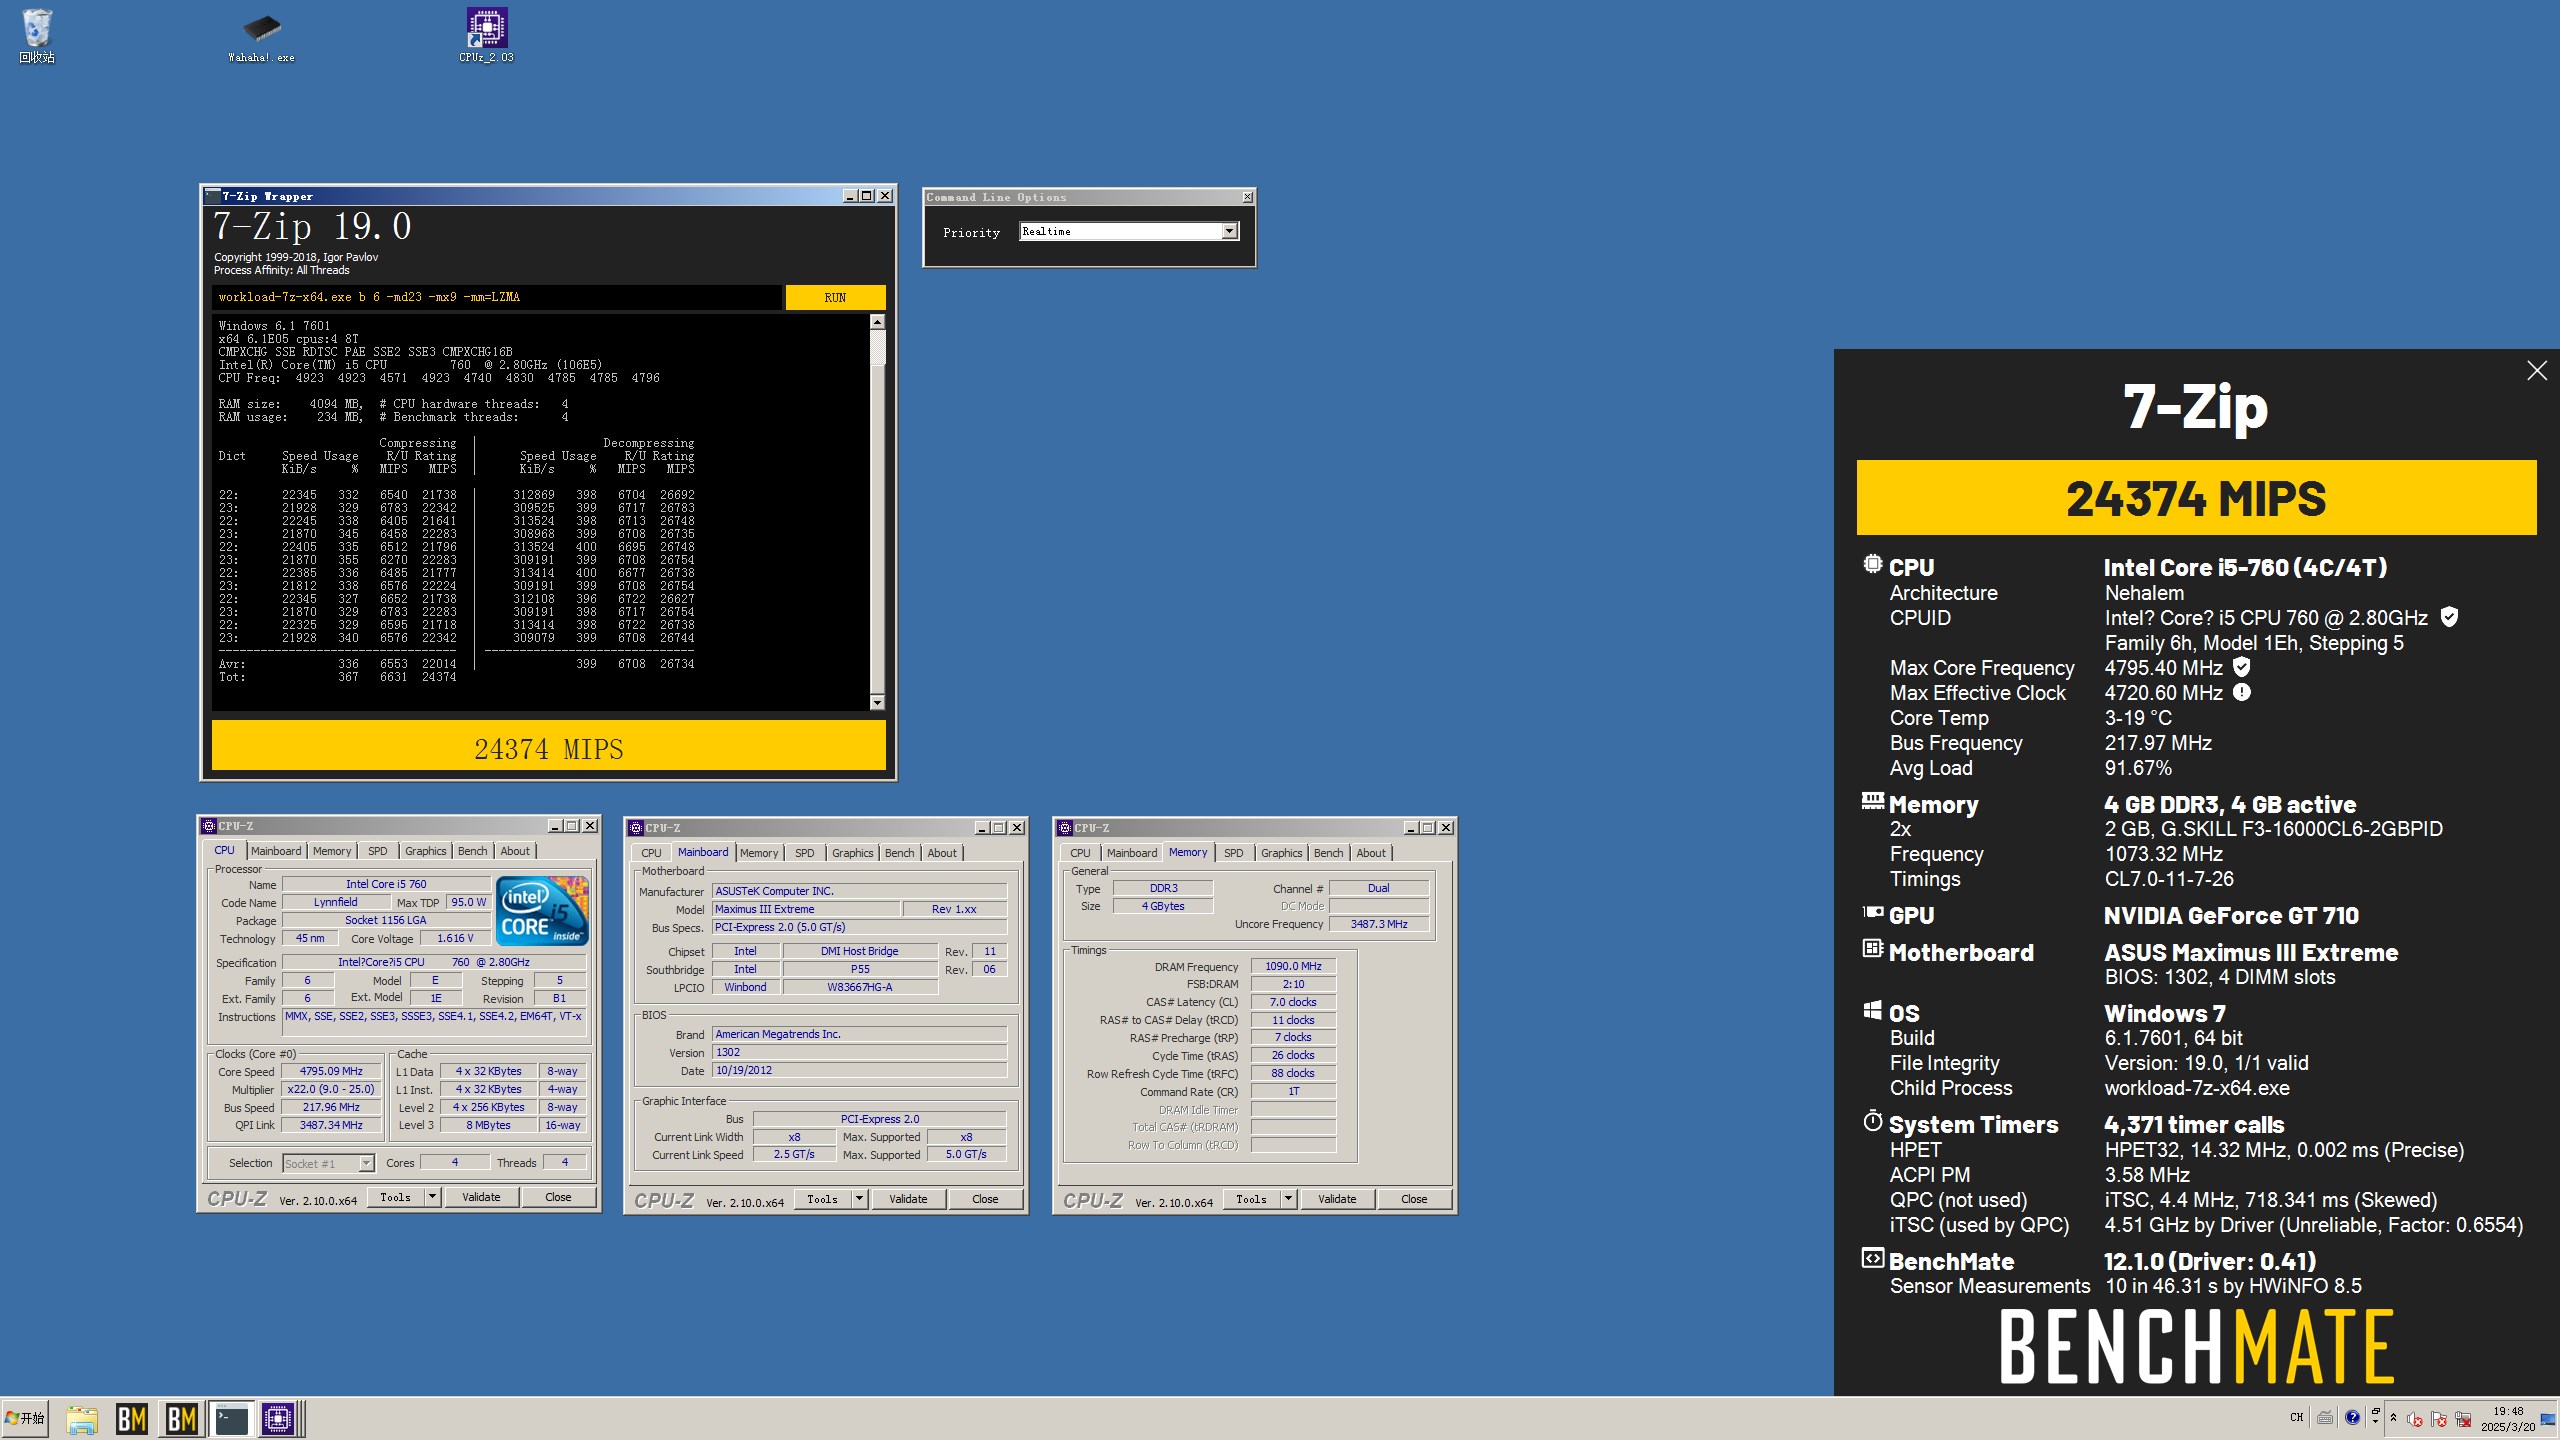
Task: Click the CH input language indicator
Action: pyautogui.click(x=2296, y=1417)
